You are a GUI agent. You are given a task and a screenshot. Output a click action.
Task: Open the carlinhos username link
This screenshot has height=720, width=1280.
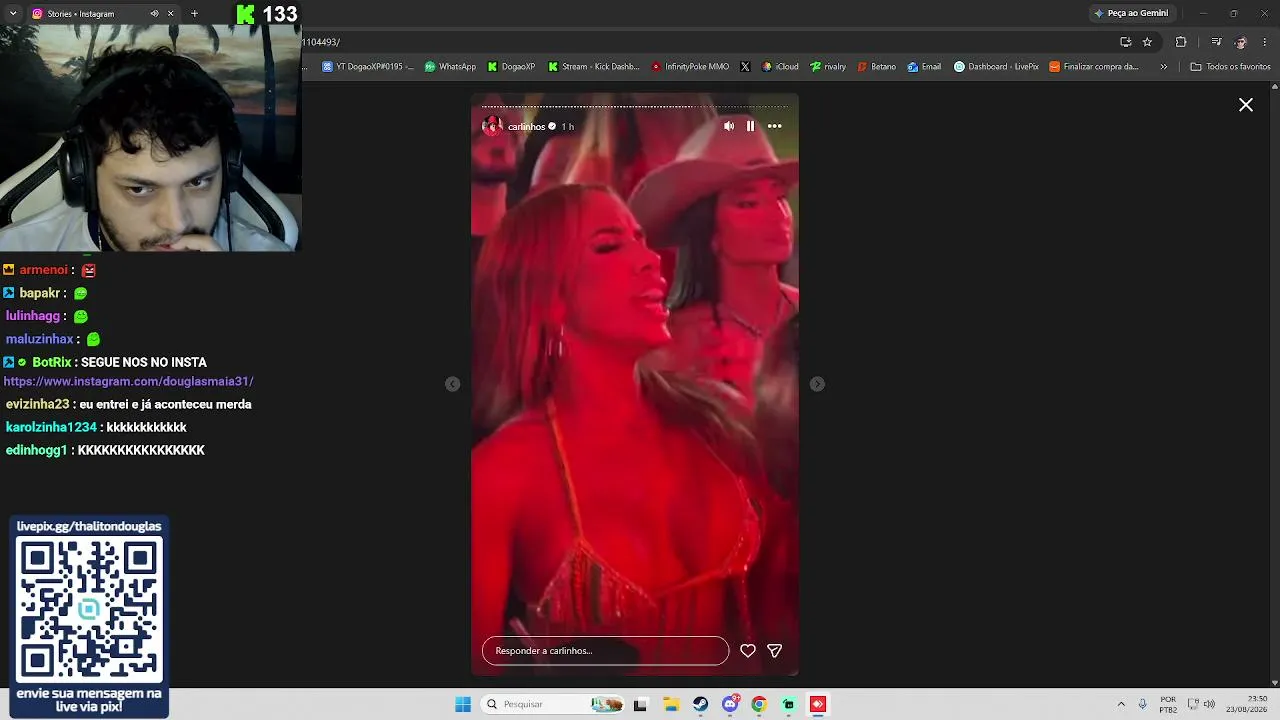(526, 127)
